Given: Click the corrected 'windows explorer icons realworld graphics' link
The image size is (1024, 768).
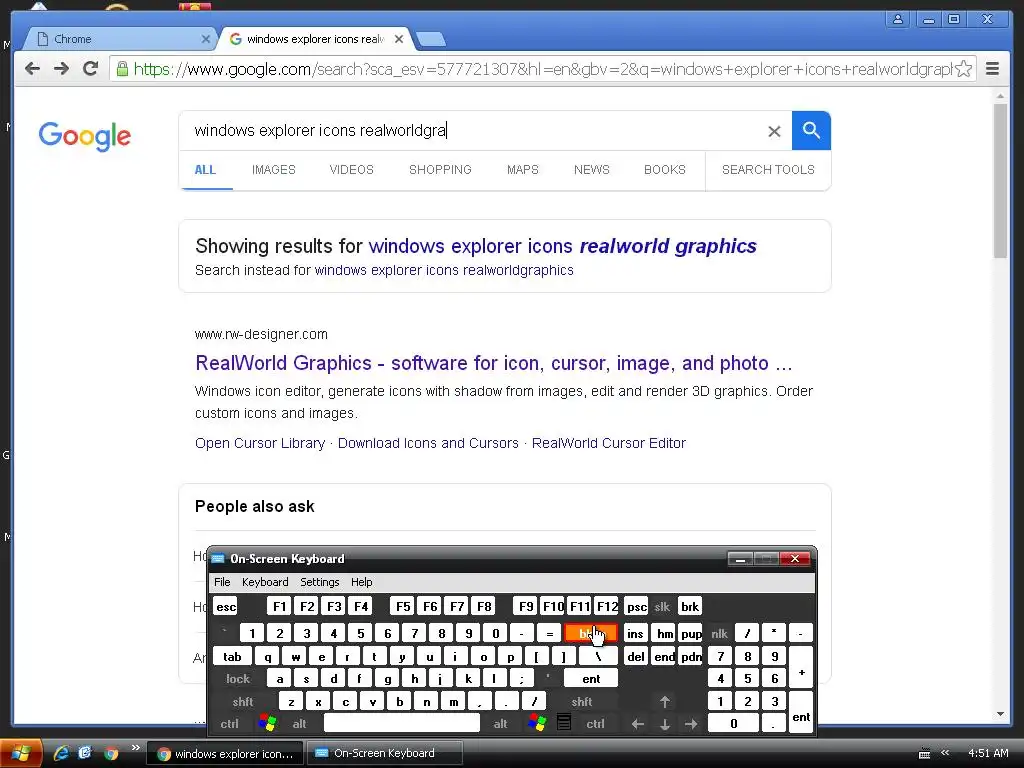Looking at the screenshot, I should pos(562,246).
